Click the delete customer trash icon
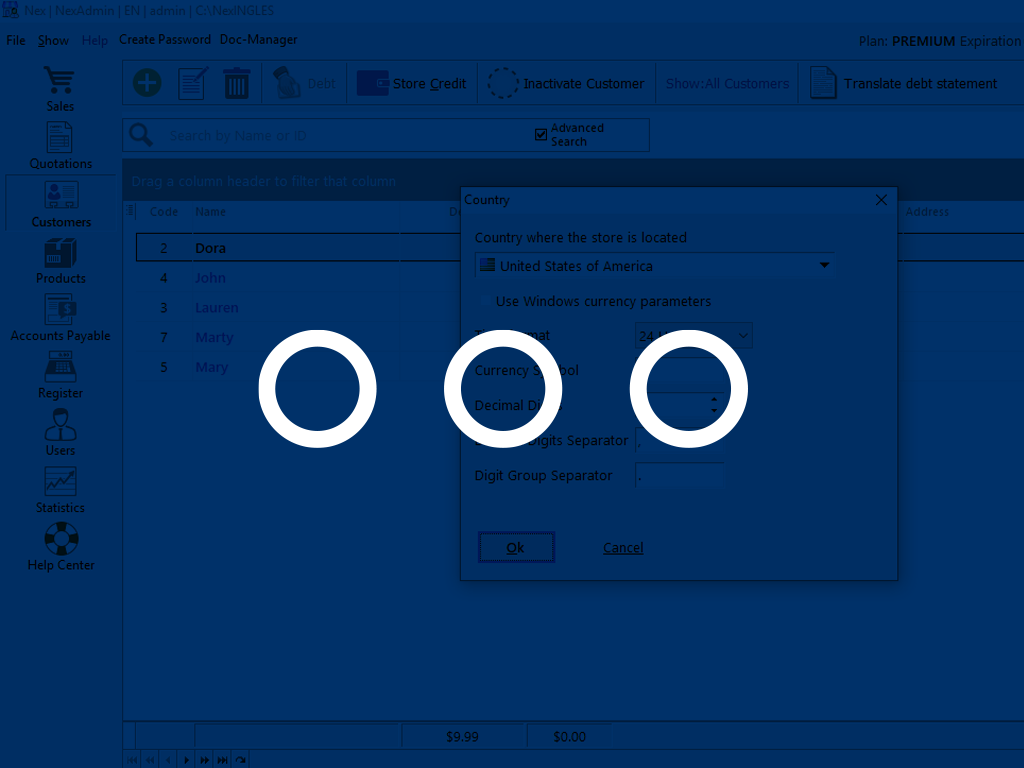This screenshot has width=1024, height=768. click(236, 83)
